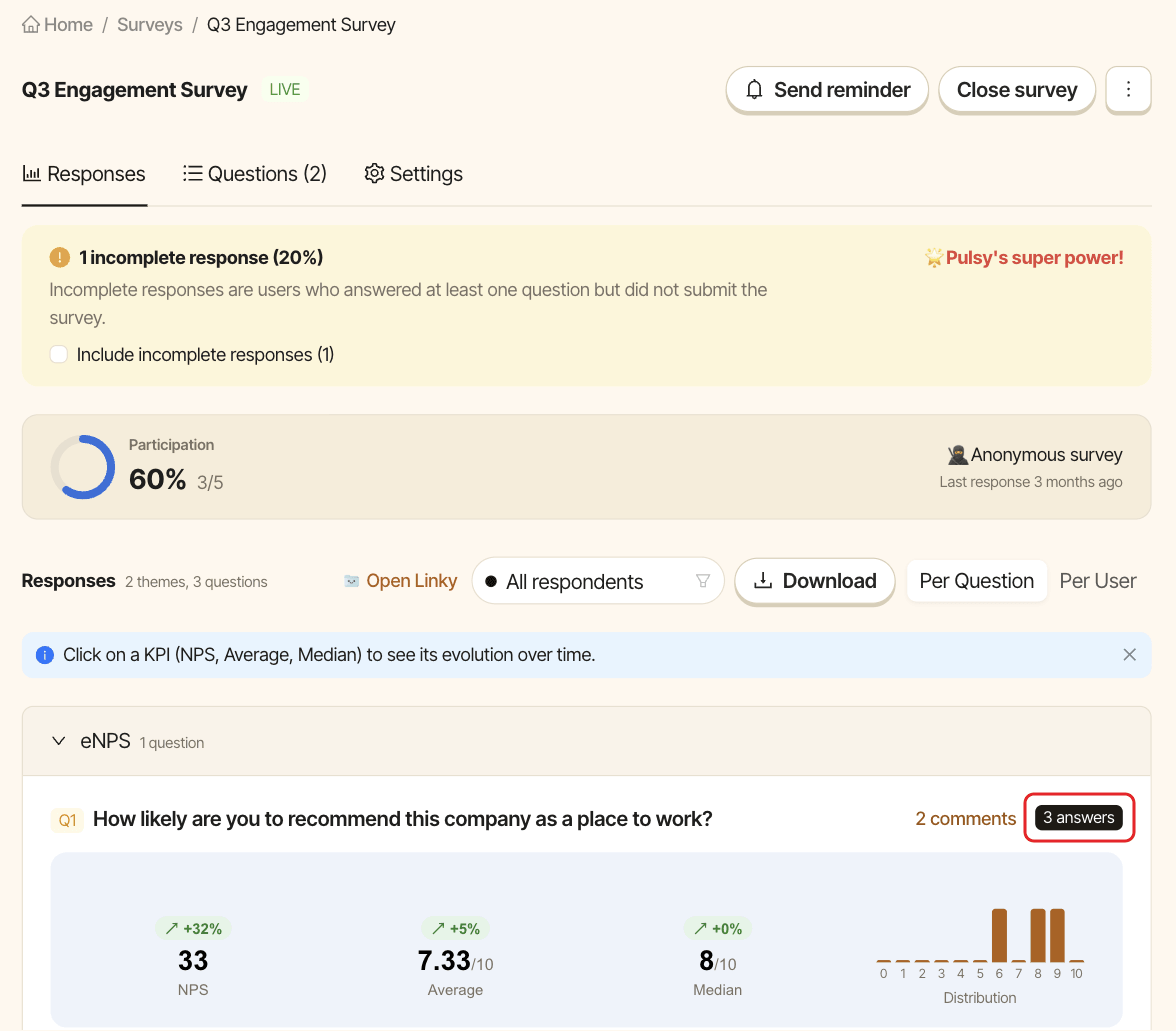The width and height of the screenshot is (1176, 1031).
Task: Click the star icon beside Pulsy's super power
Action: pos(934,258)
